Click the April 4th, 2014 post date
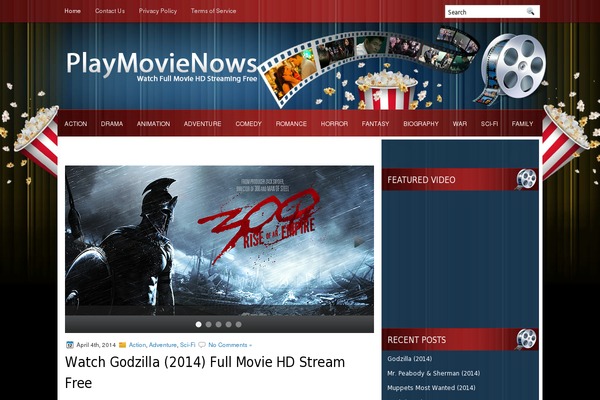Viewport: 600px width, 400px height. 96,345
